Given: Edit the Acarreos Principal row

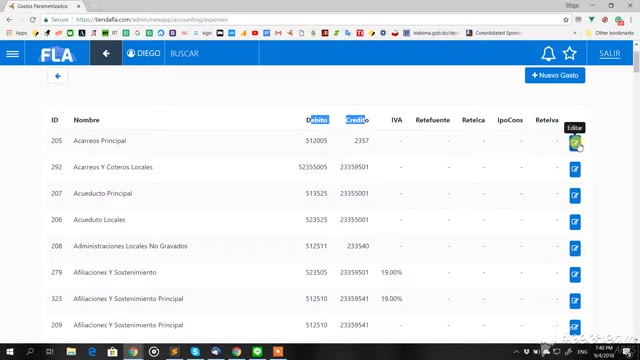Looking at the screenshot, I should [575, 143].
